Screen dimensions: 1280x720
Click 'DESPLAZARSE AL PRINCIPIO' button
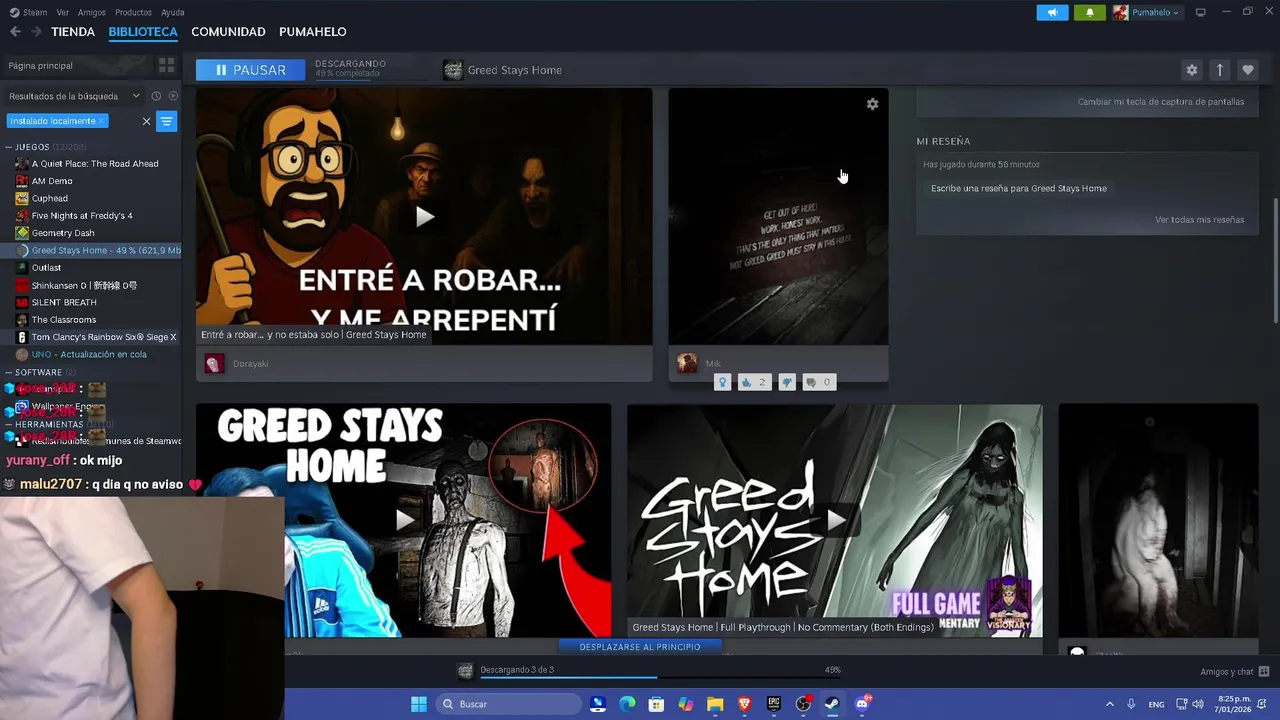pos(640,647)
